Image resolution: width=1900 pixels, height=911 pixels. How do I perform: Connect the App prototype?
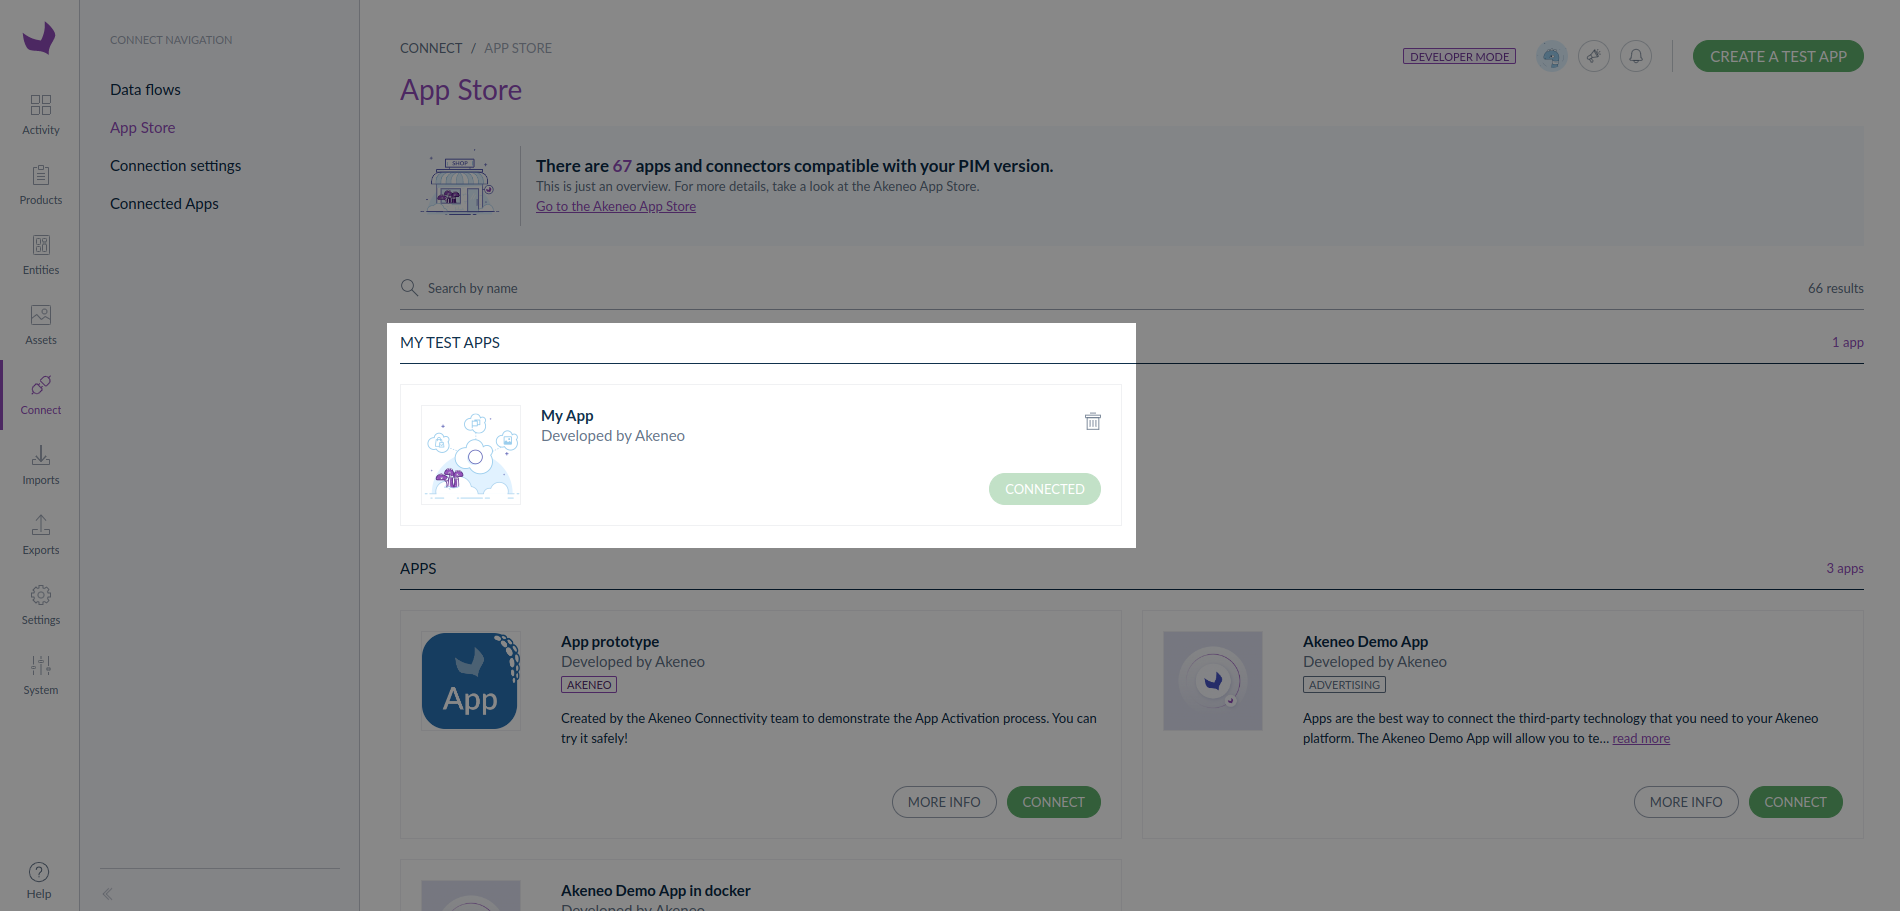(1053, 802)
